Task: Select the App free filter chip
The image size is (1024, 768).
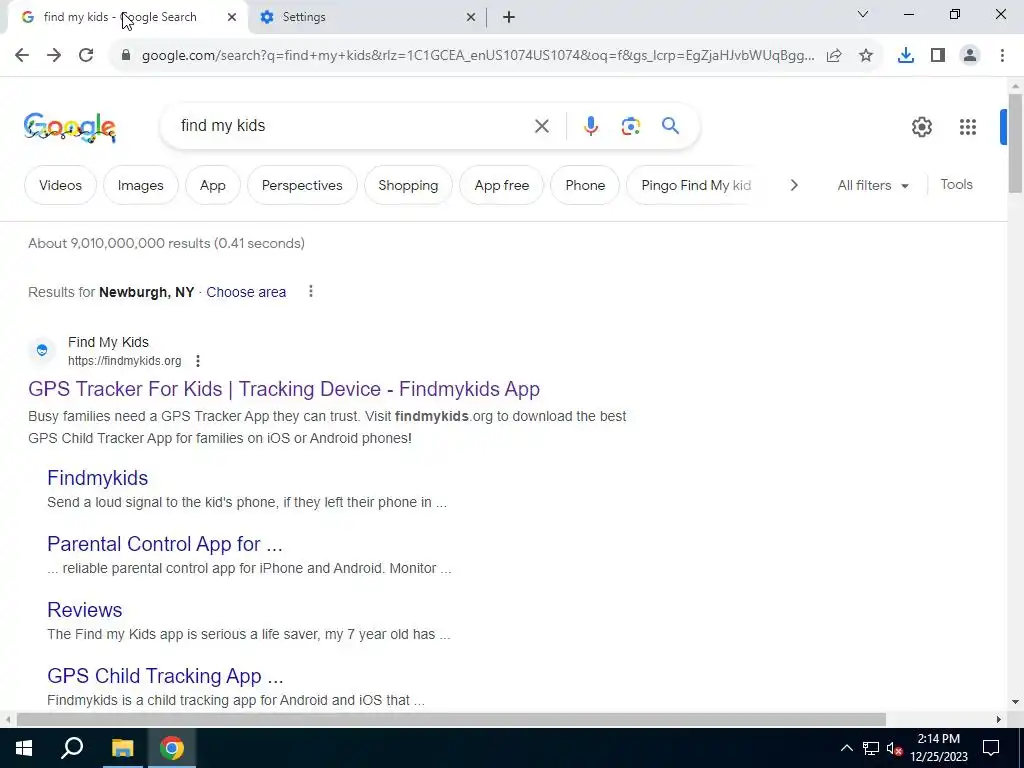Action: 502,185
